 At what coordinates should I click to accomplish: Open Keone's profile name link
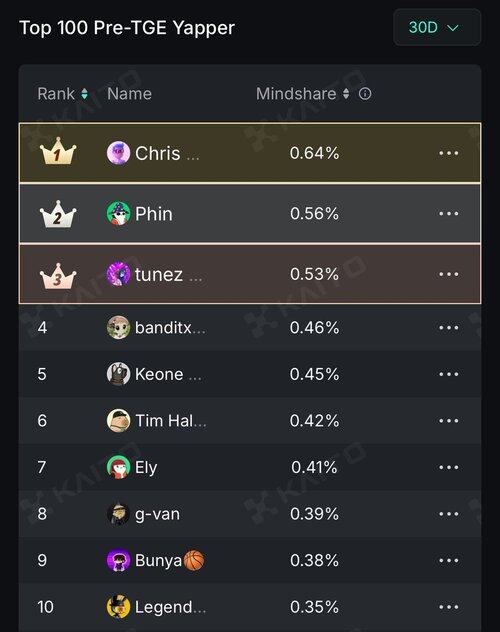[x=168, y=374]
